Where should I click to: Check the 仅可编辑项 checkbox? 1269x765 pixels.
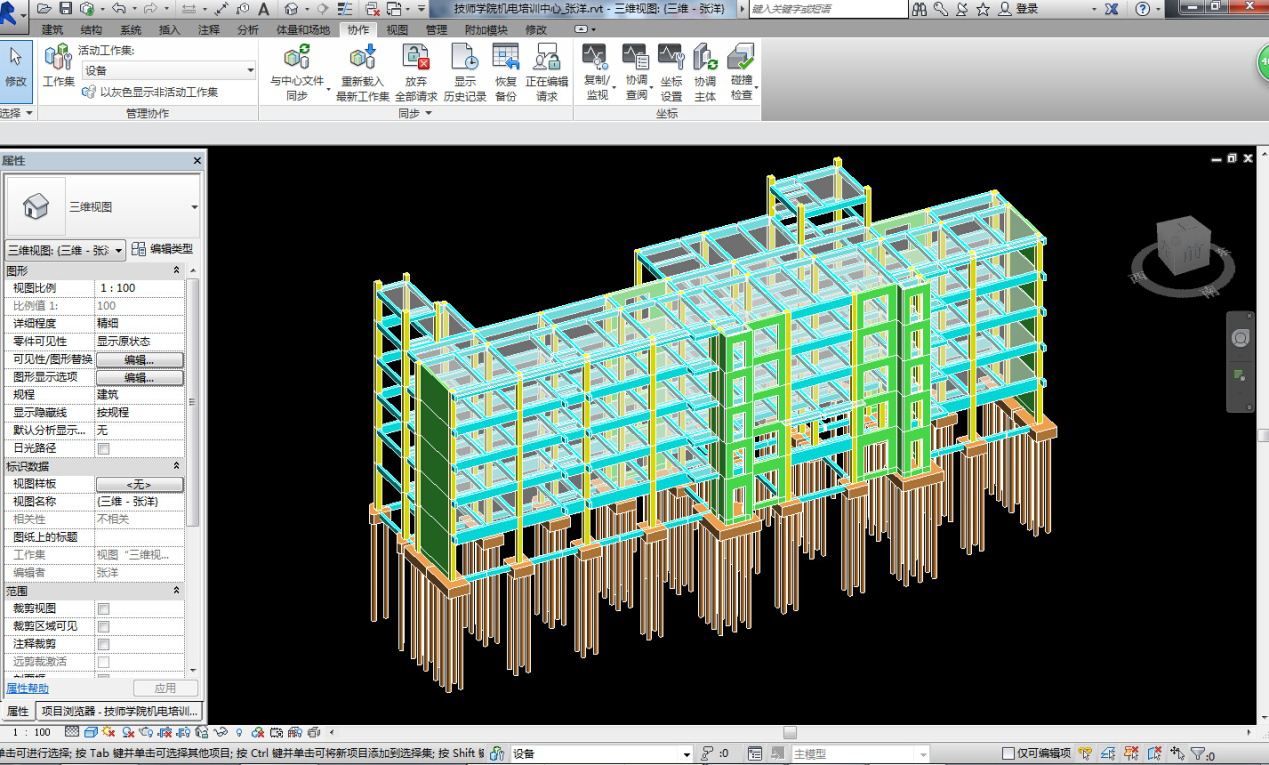point(1008,754)
